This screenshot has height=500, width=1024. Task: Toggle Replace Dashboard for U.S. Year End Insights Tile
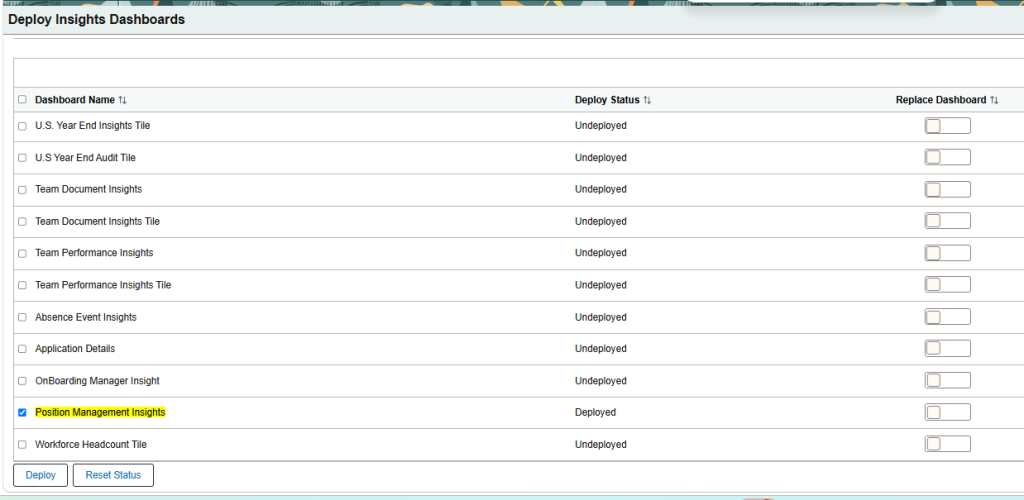(x=948, y=126)
